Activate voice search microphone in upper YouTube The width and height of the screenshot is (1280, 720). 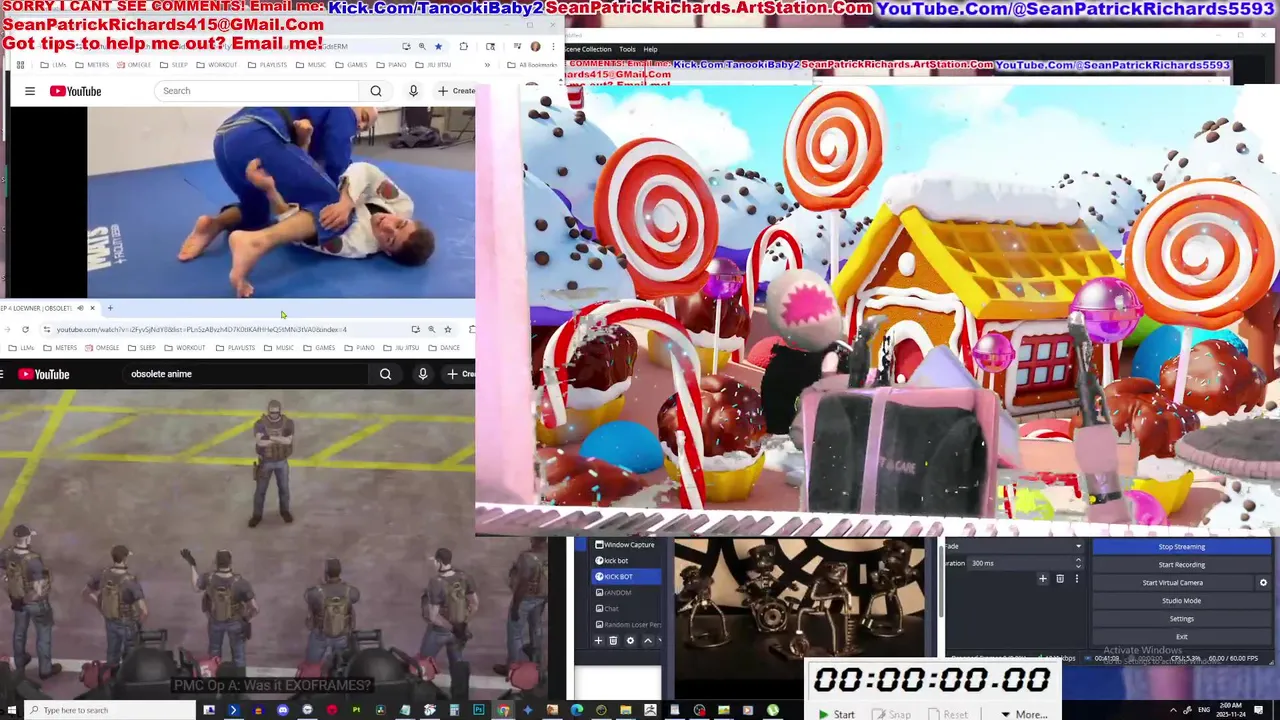tap(413, 91)
